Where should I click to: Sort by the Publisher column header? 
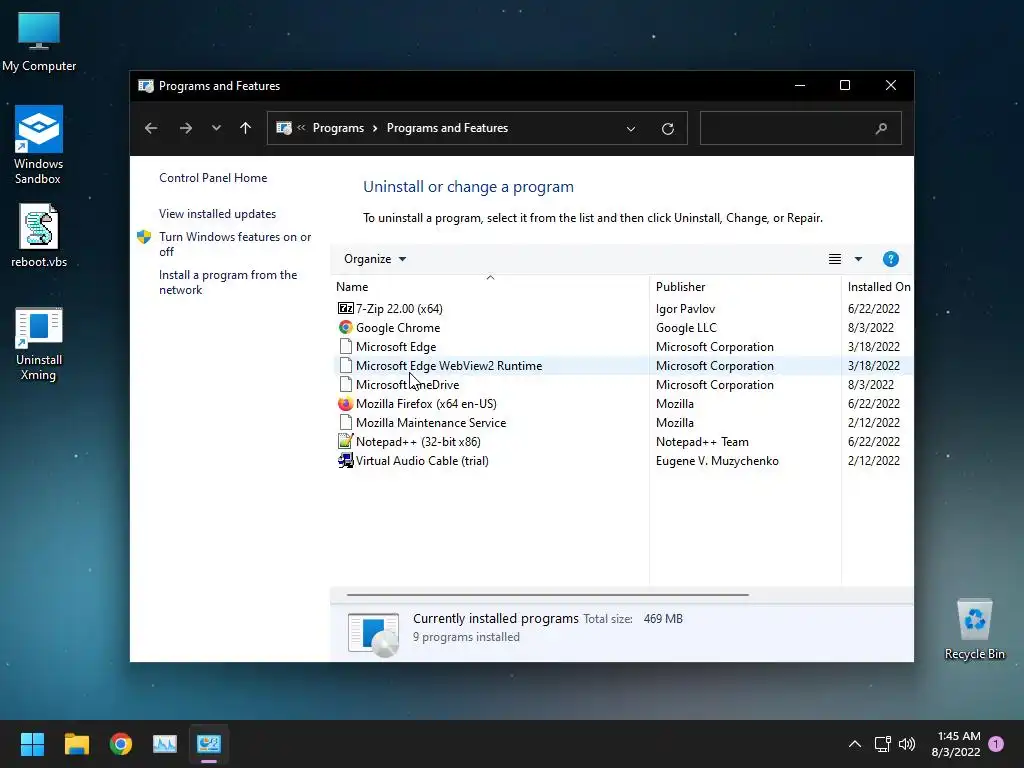[x=745, y=287]
